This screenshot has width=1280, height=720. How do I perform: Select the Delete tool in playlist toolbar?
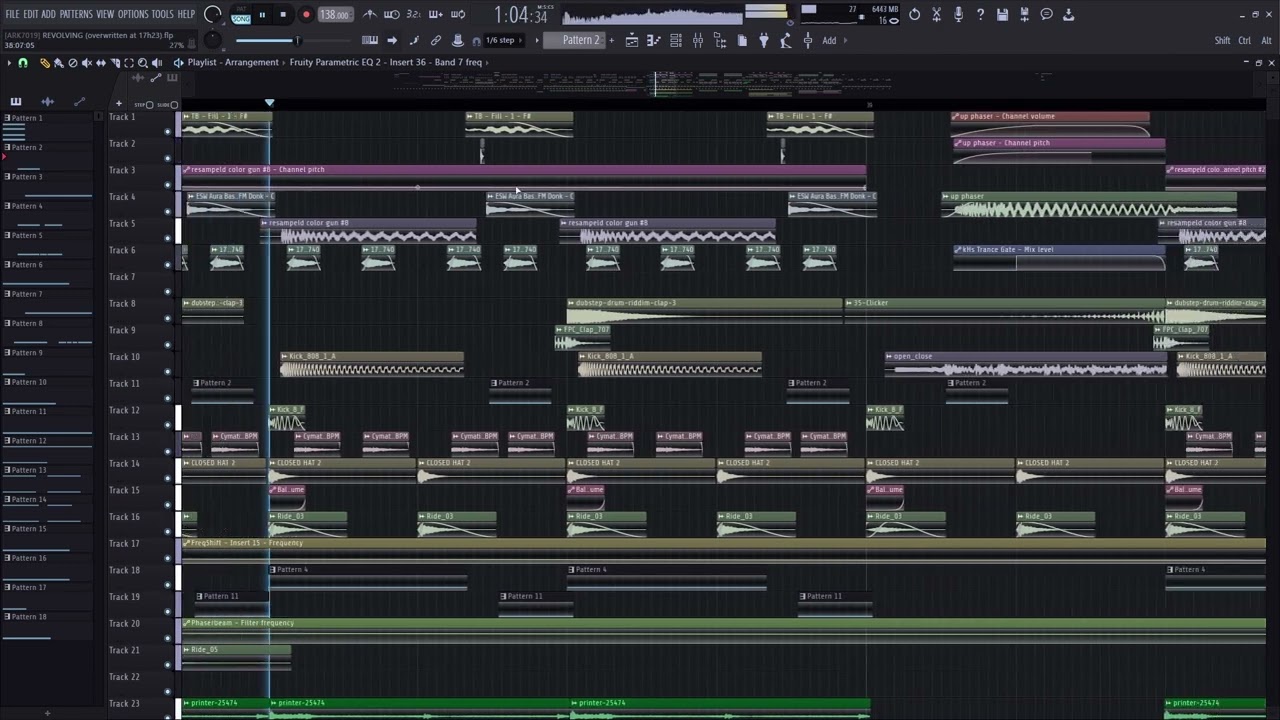[72, 63]
